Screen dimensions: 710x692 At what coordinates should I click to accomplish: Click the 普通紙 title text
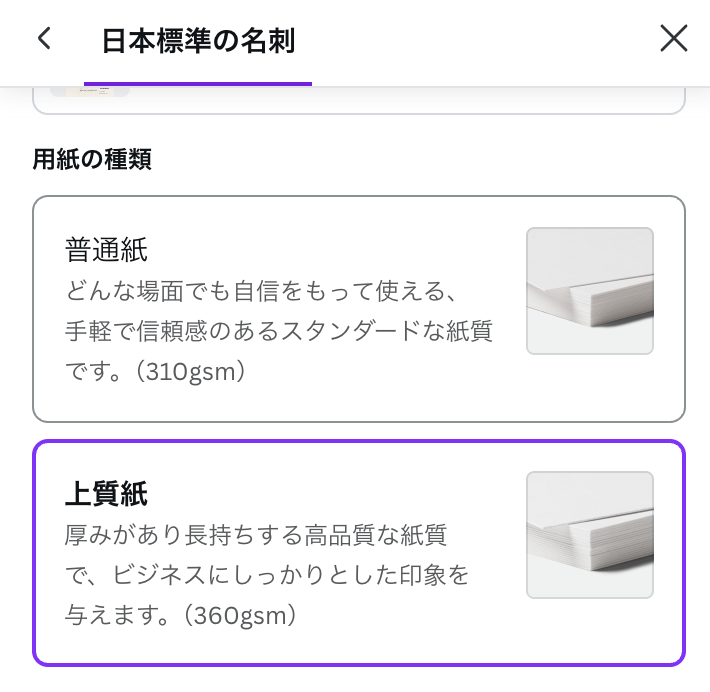coord(106,250)
